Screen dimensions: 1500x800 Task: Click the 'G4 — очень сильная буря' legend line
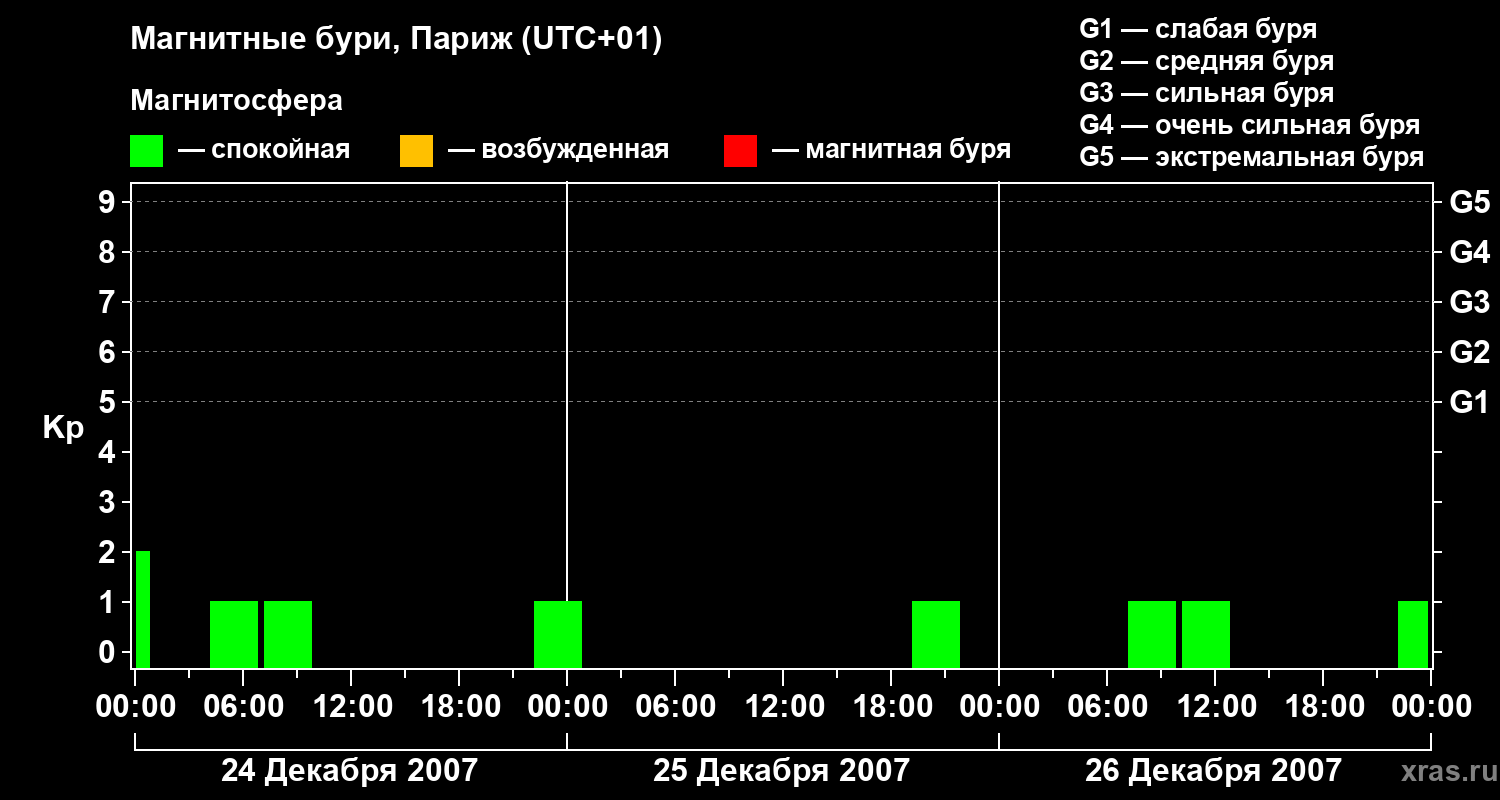(x=1250, y=125)
